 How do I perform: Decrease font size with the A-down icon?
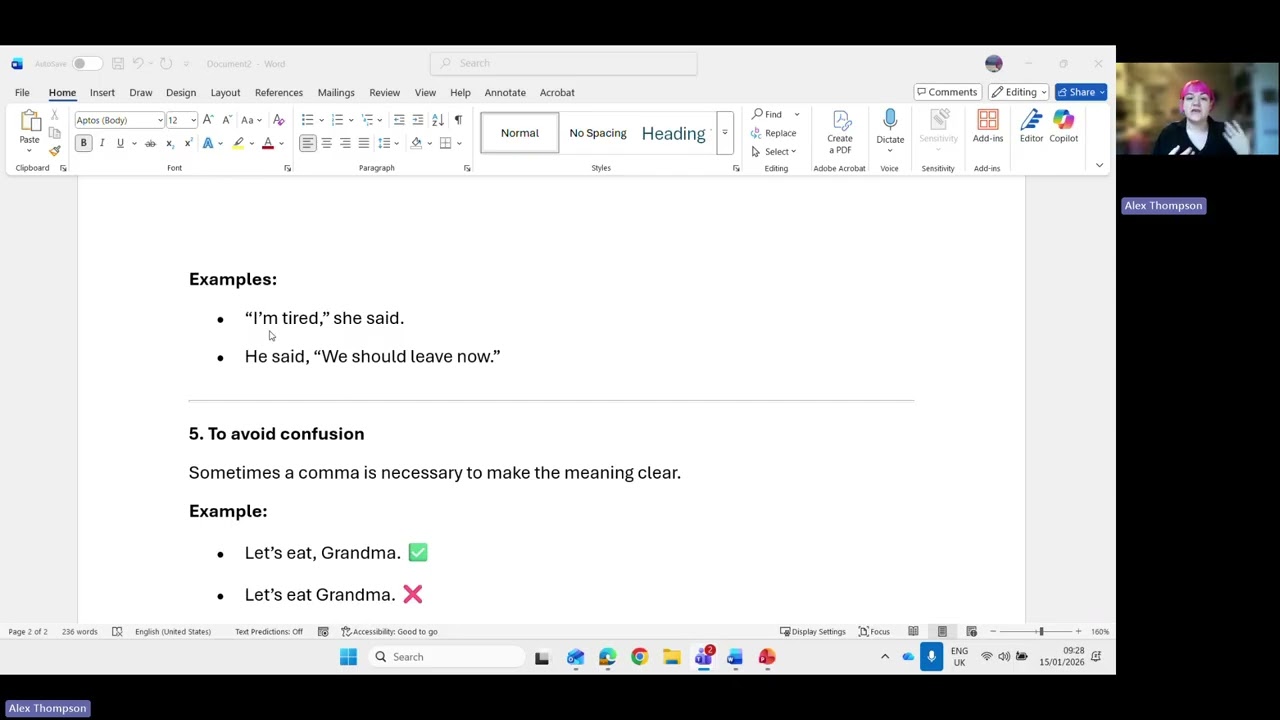click(226, 120)
